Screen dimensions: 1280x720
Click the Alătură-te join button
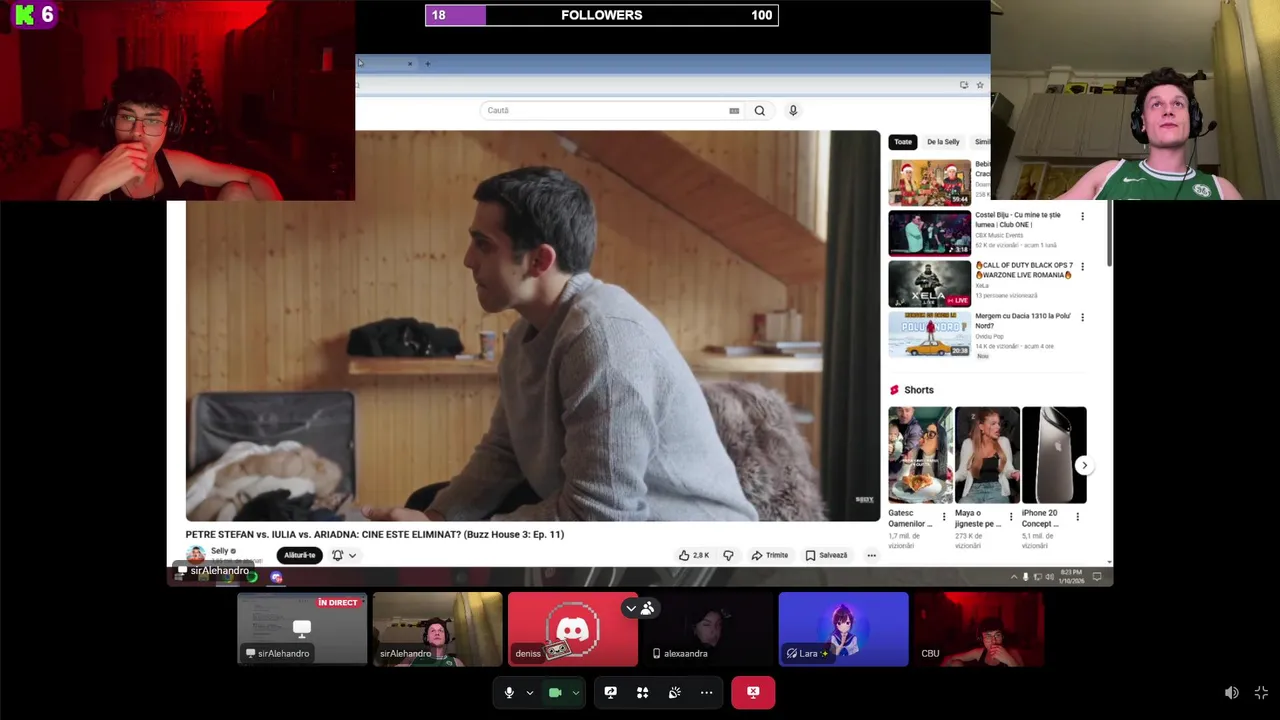[300, 555]
